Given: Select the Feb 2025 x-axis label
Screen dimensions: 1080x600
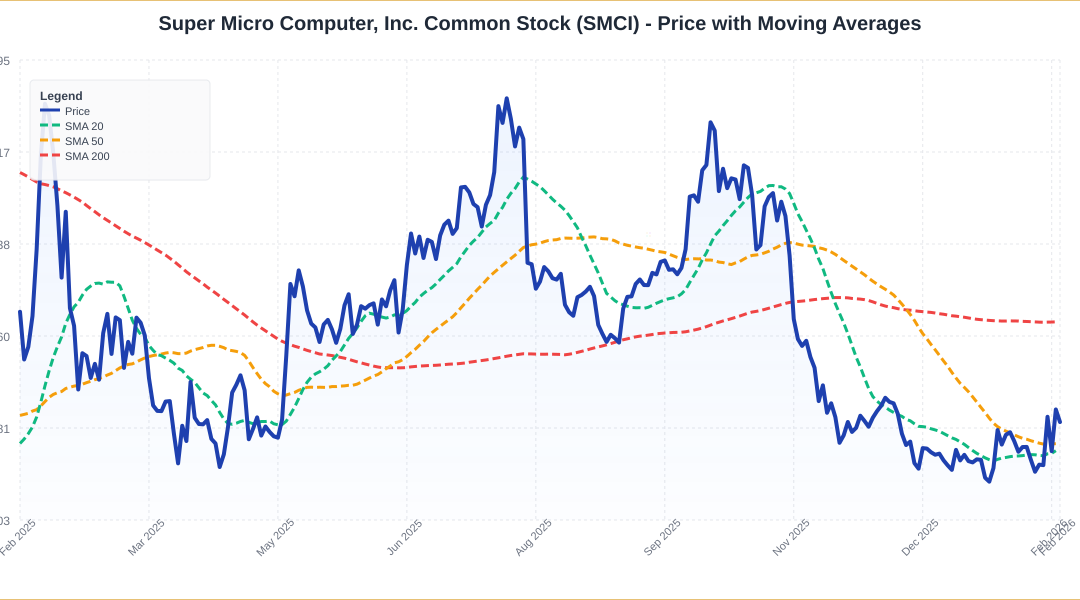Looking at the screenshot, I should pyautogui.click(x=19, y=536).
